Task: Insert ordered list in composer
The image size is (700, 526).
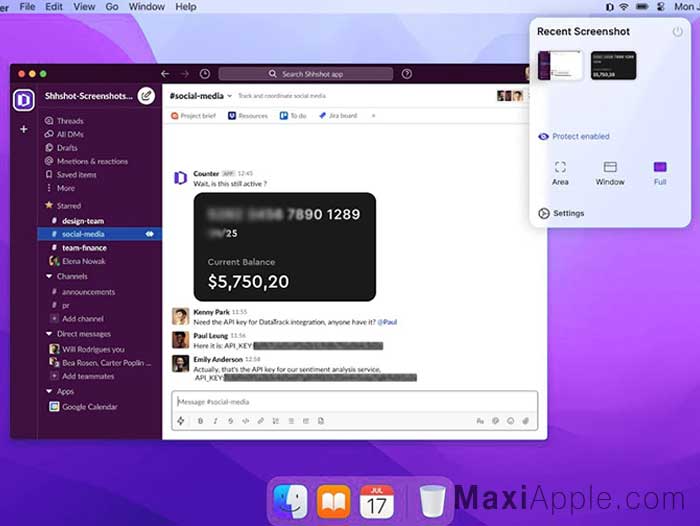Action: coord(276,421)
